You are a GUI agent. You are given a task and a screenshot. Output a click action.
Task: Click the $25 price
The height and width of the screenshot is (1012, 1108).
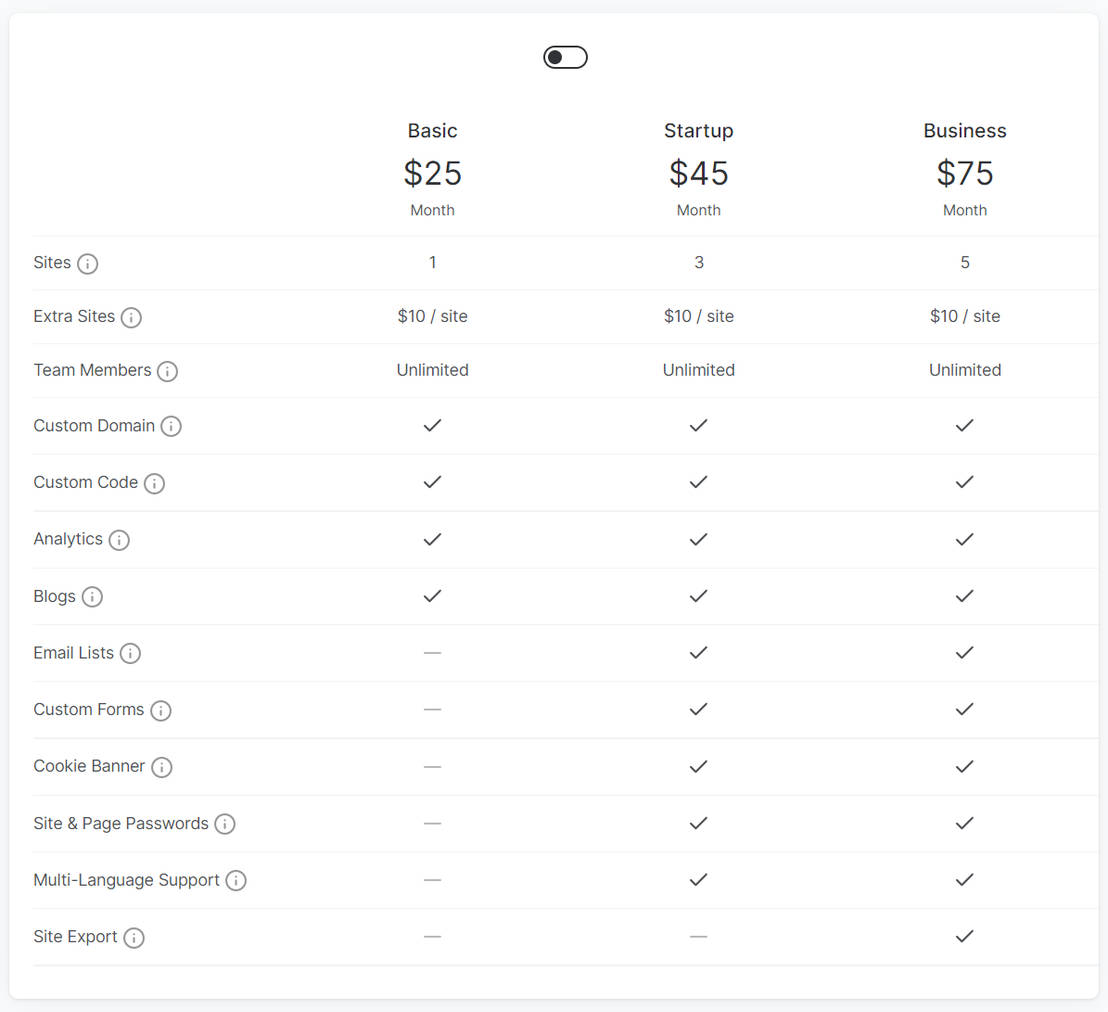click(x=432, y=173)
